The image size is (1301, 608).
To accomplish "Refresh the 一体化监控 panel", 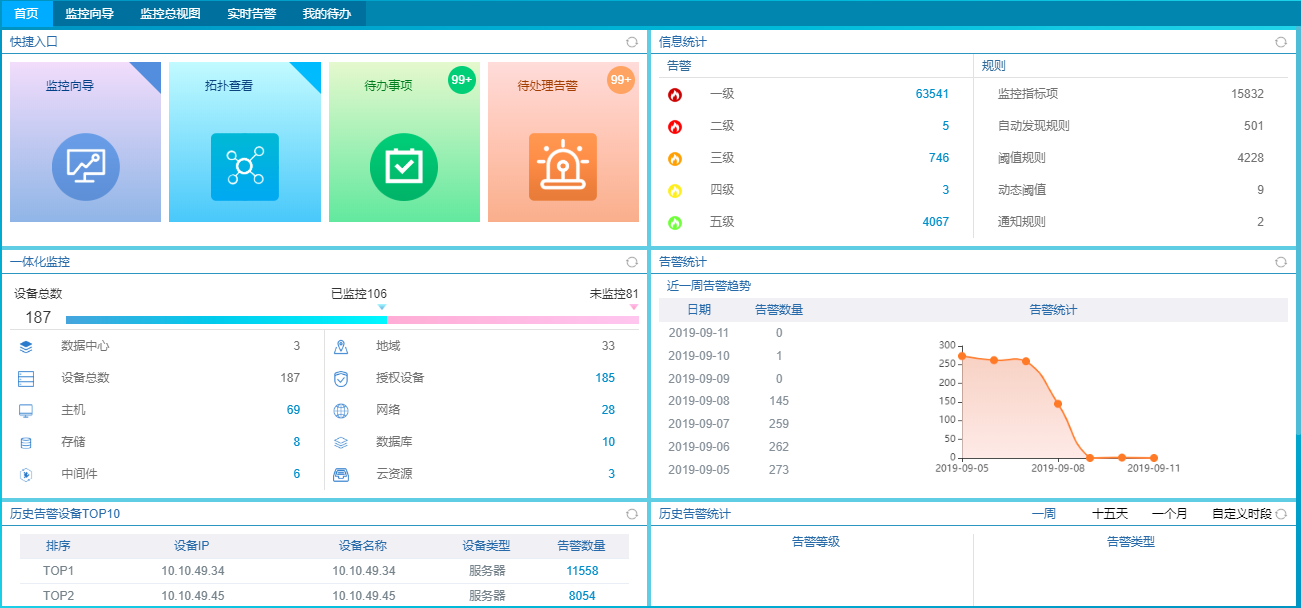I will [631, 262].
